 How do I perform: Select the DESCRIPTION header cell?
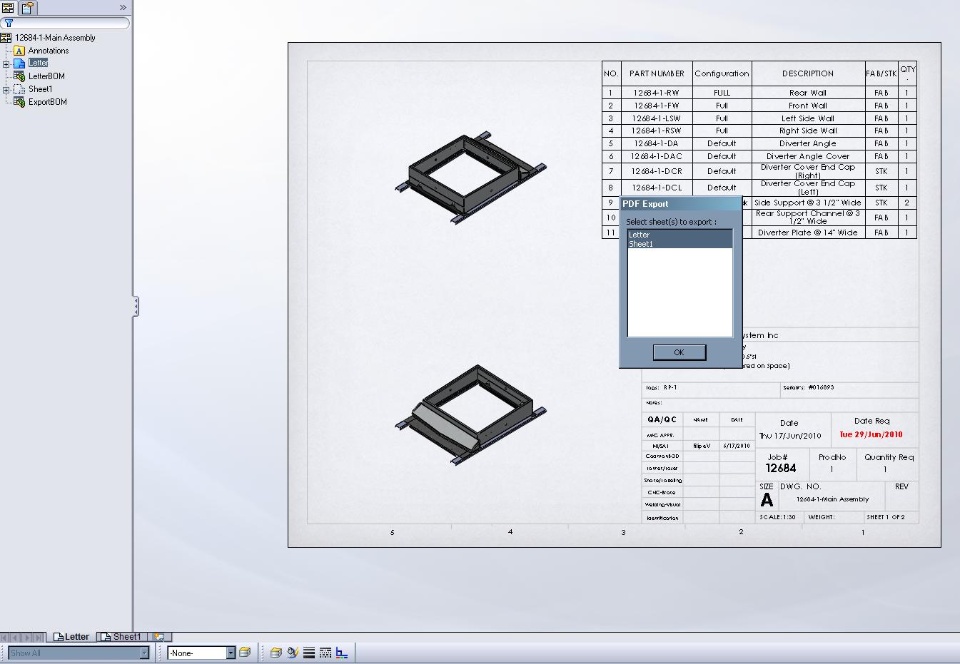(808, 73)
